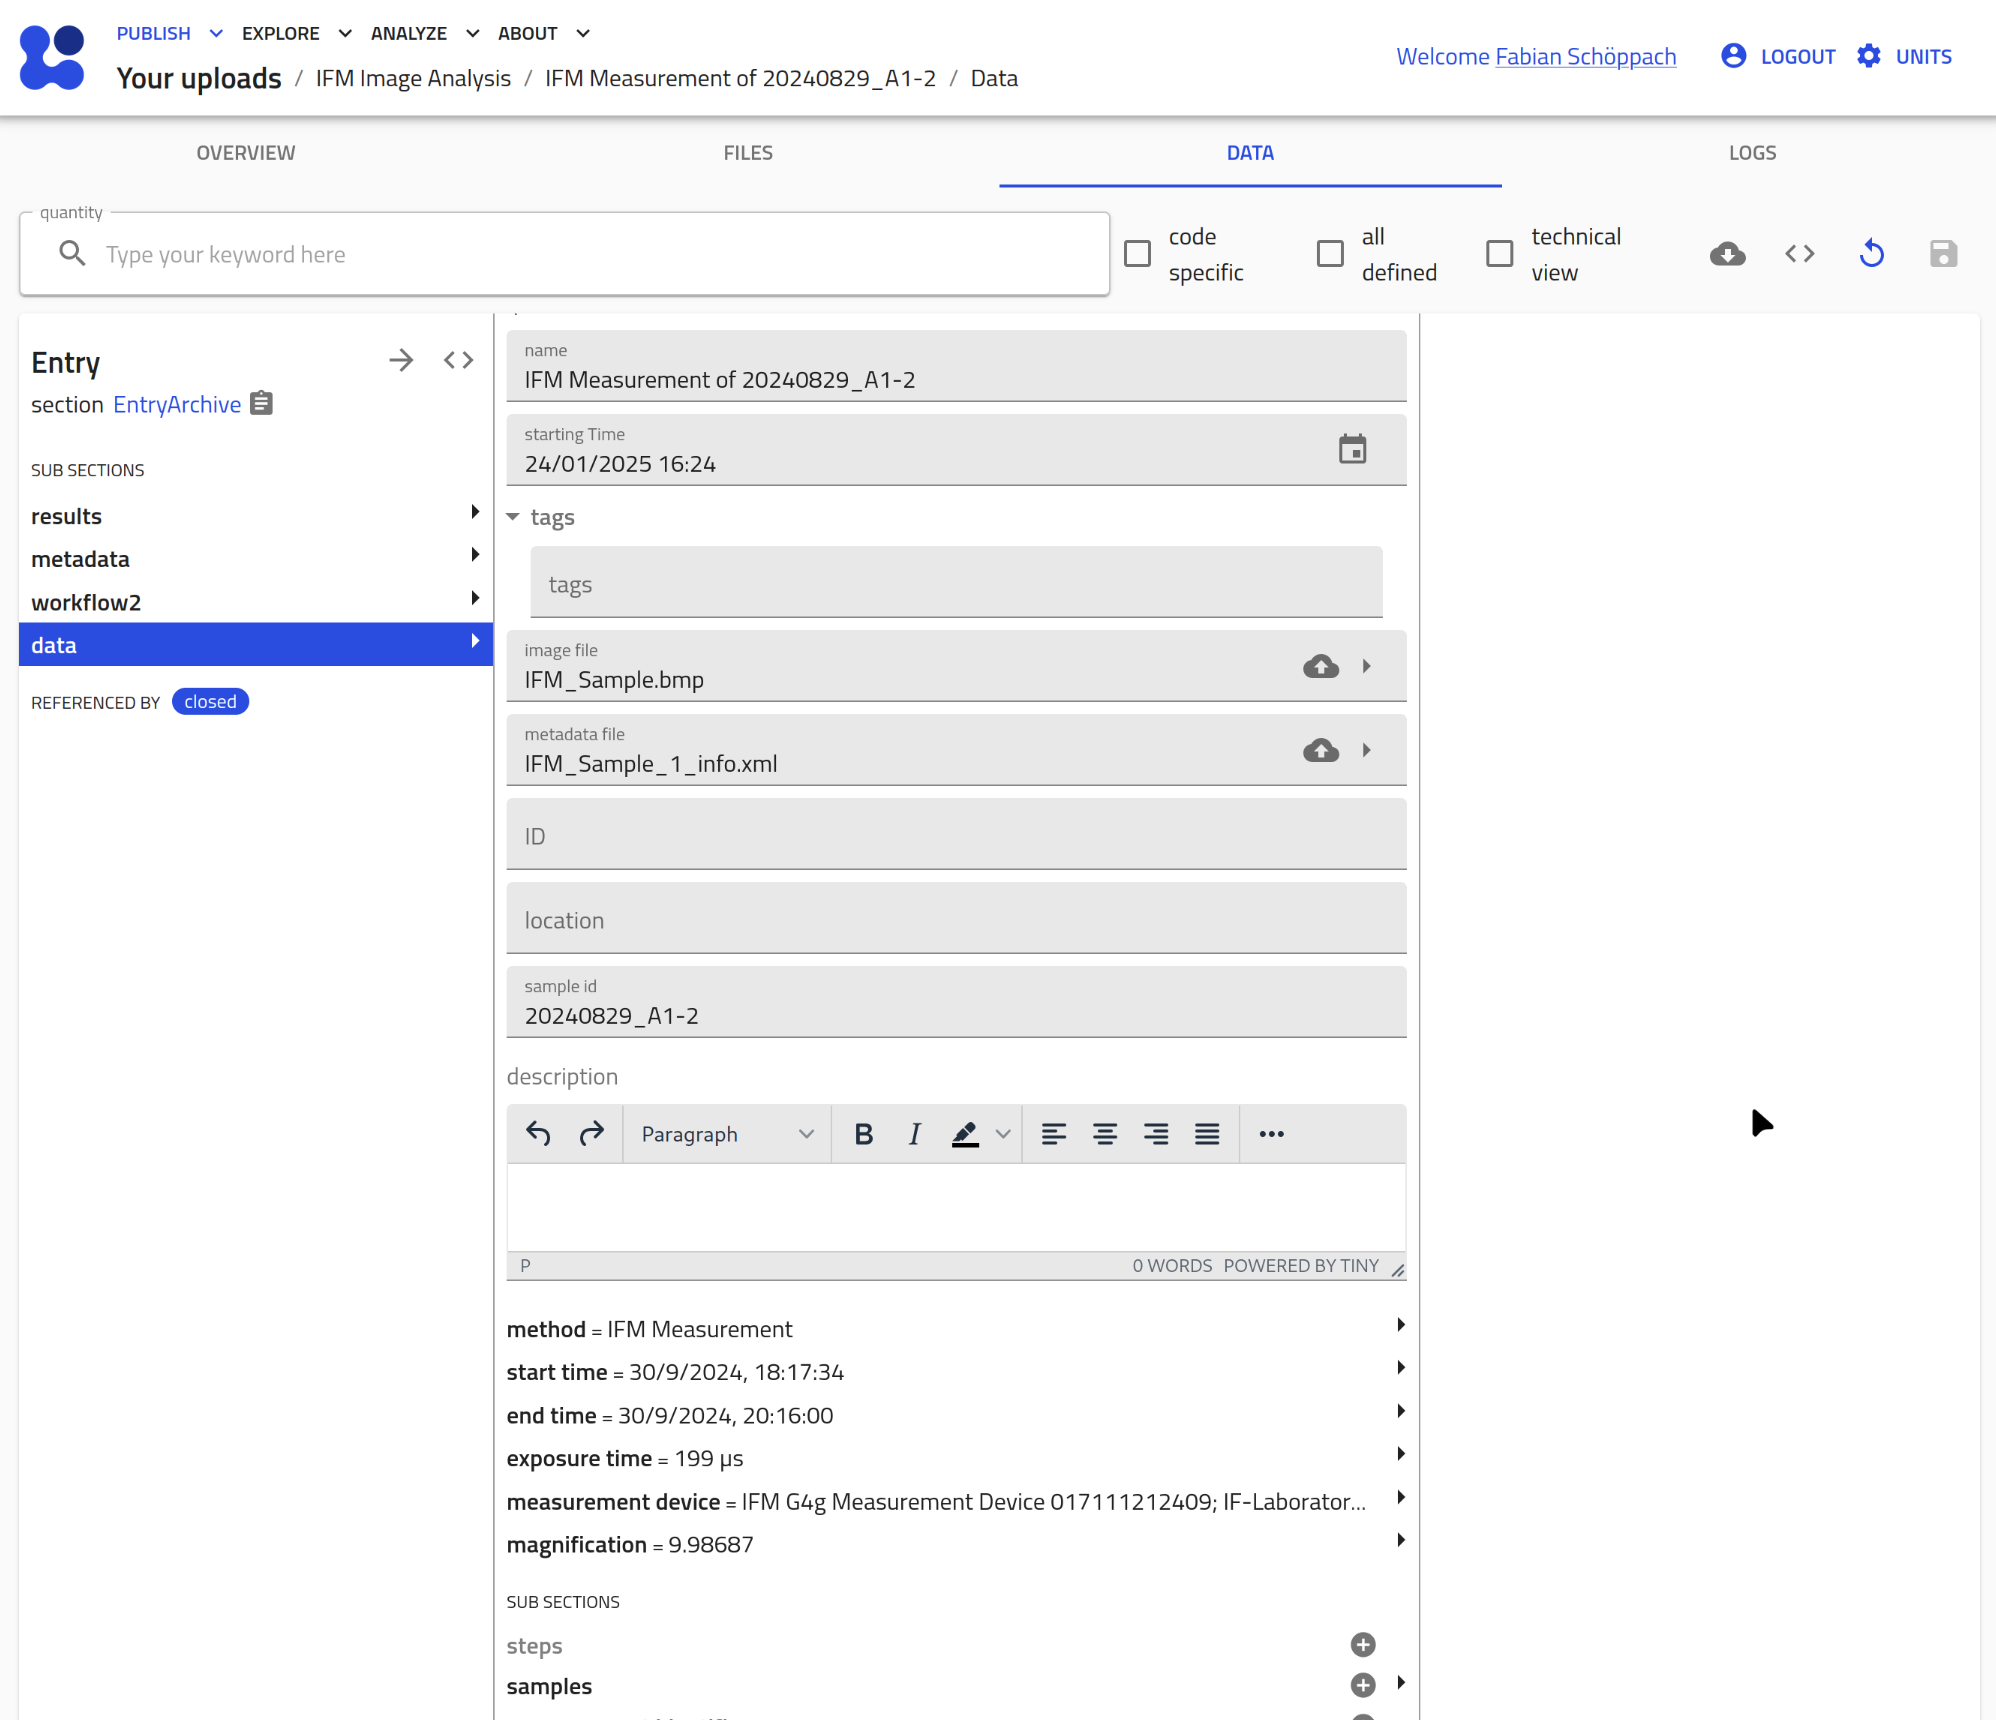Image resolution: width=1996 pixels, height=1720 pixels.
Task: Copy EntryArchive section clipboard icon
Action: click(x=262, y=403)
